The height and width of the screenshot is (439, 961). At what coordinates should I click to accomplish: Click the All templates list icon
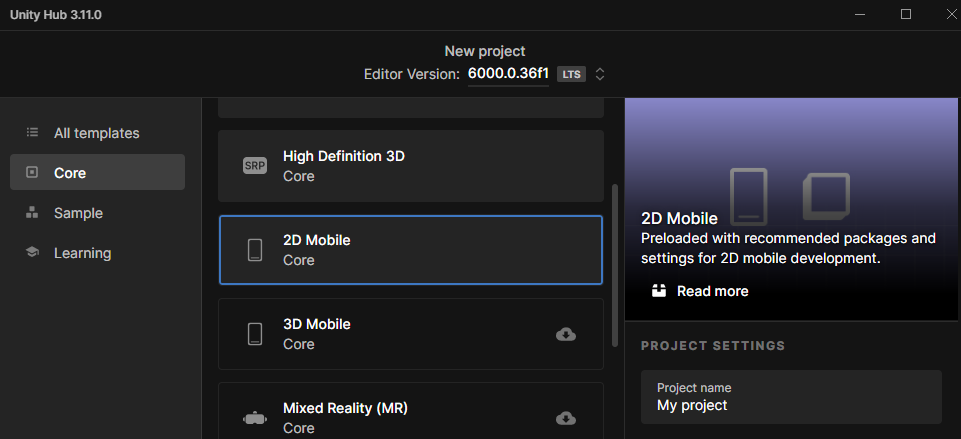click(32, 132)
